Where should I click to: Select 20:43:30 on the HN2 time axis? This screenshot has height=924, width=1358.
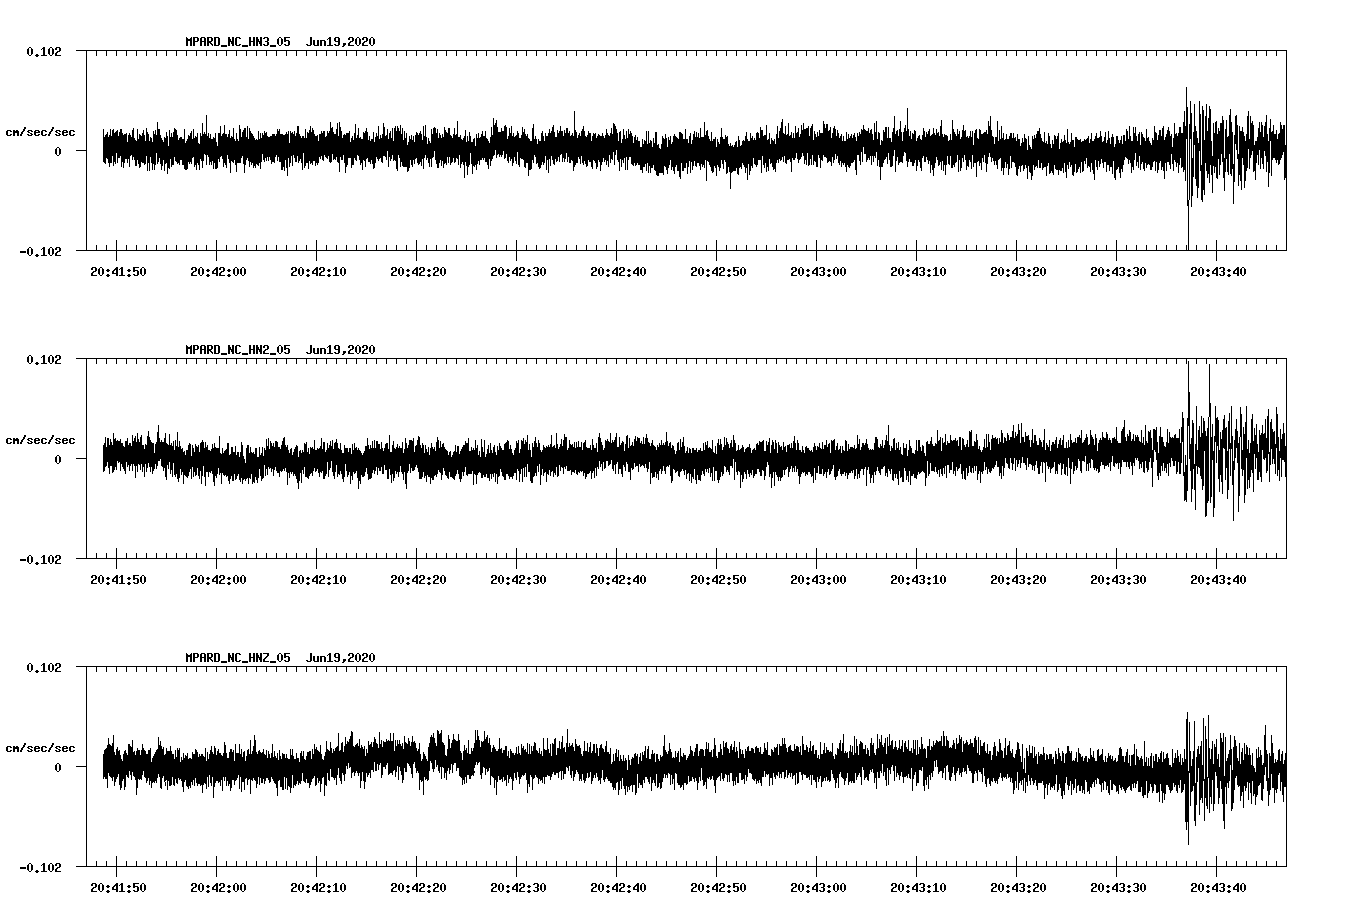coord(1118,579)
